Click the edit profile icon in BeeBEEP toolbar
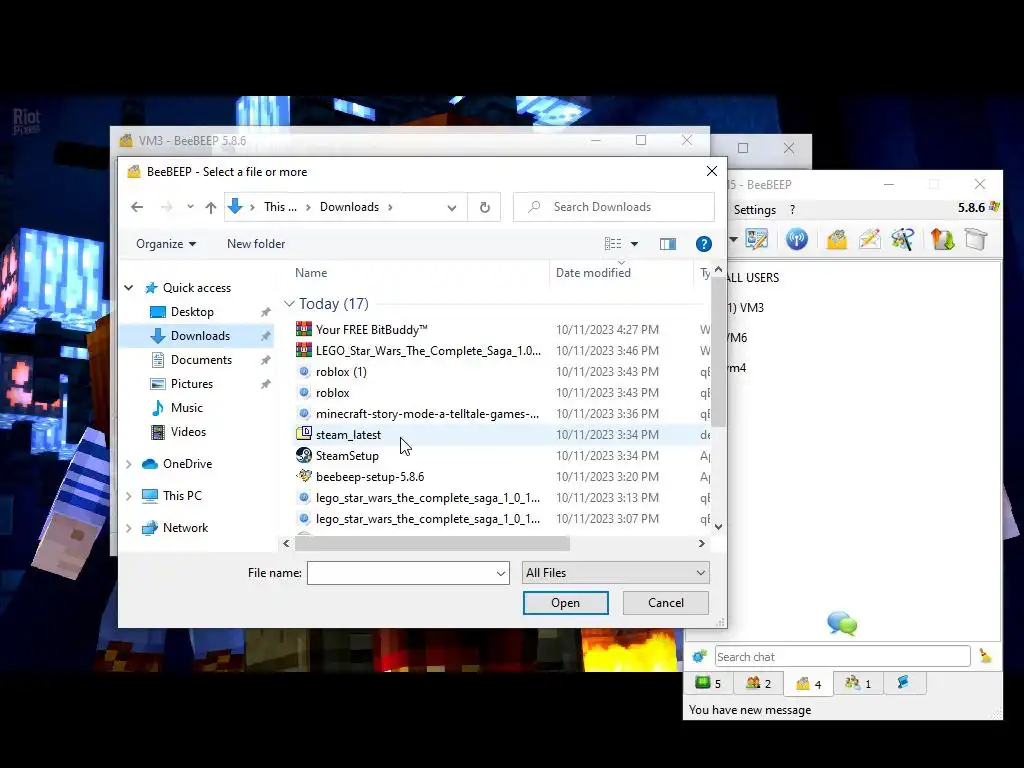The image size is (1024, 768). pos(757,239)
